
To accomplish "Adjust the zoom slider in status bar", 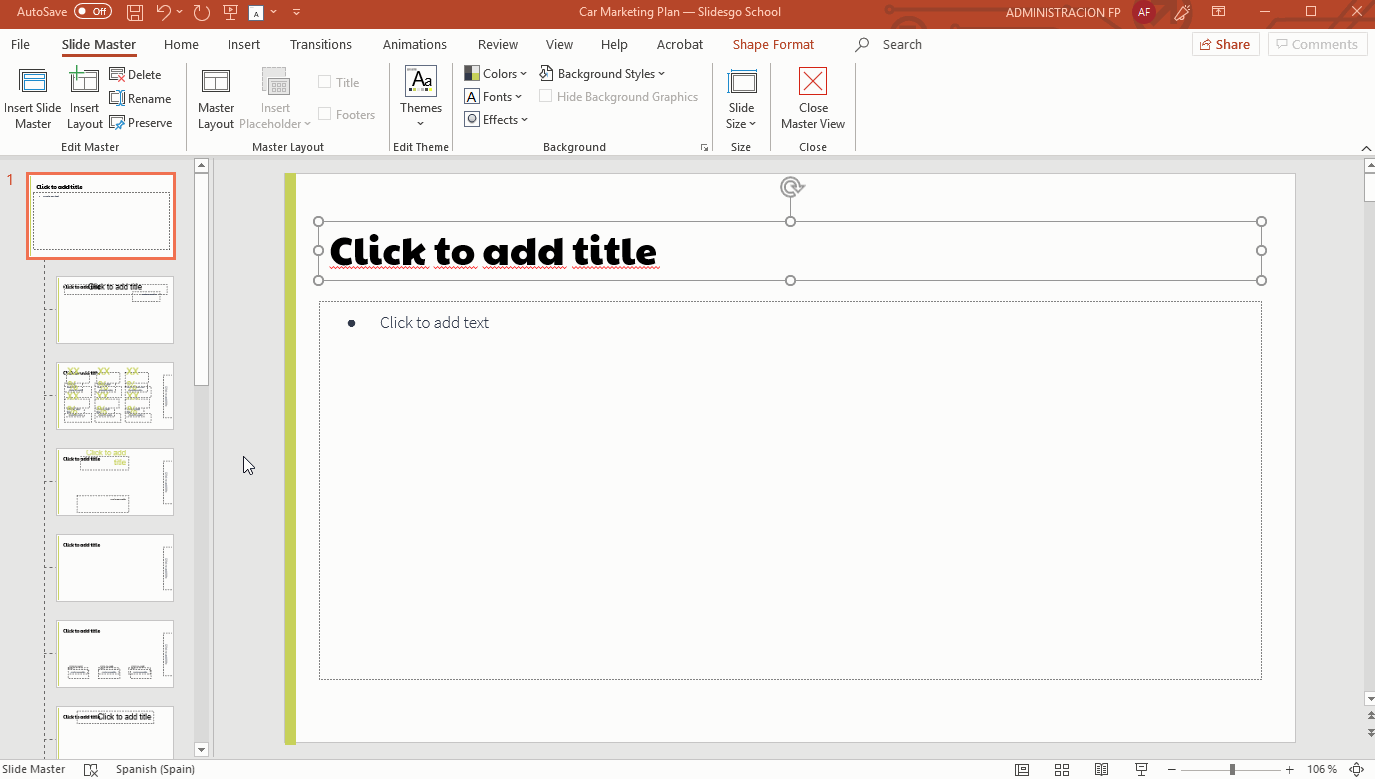I will coord(1232,770).
